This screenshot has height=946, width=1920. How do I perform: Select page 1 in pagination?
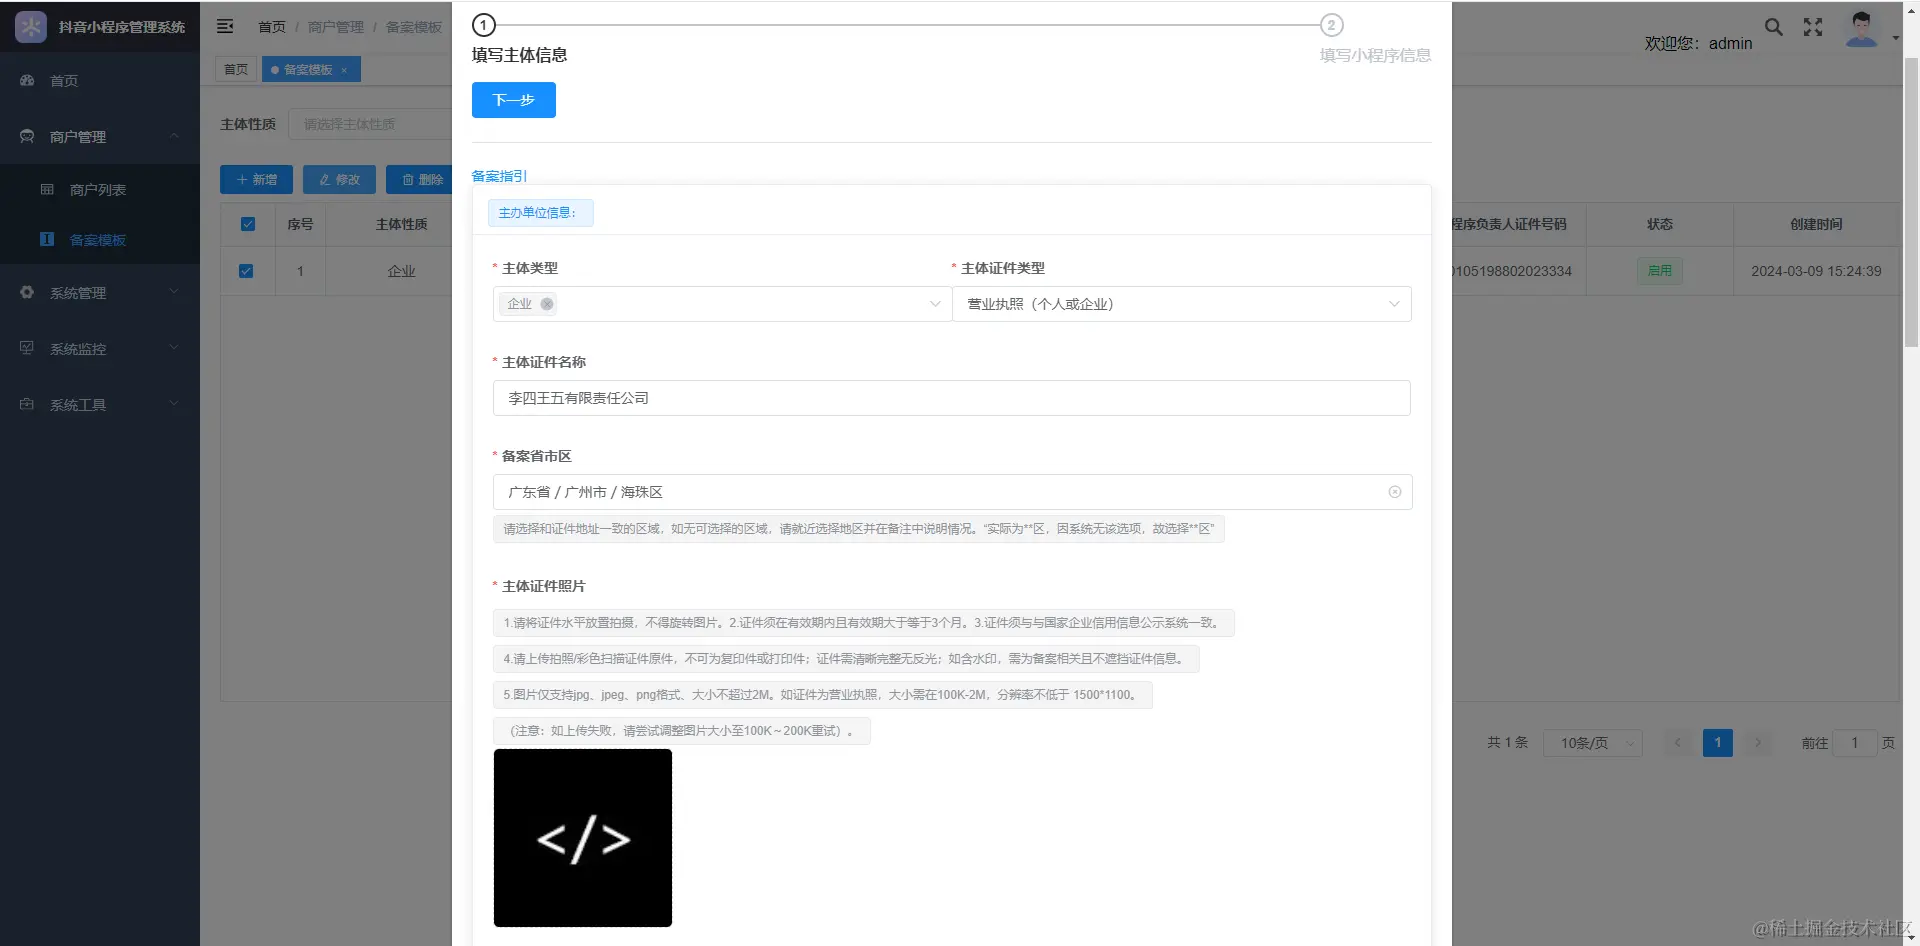tap(1718, 742)
